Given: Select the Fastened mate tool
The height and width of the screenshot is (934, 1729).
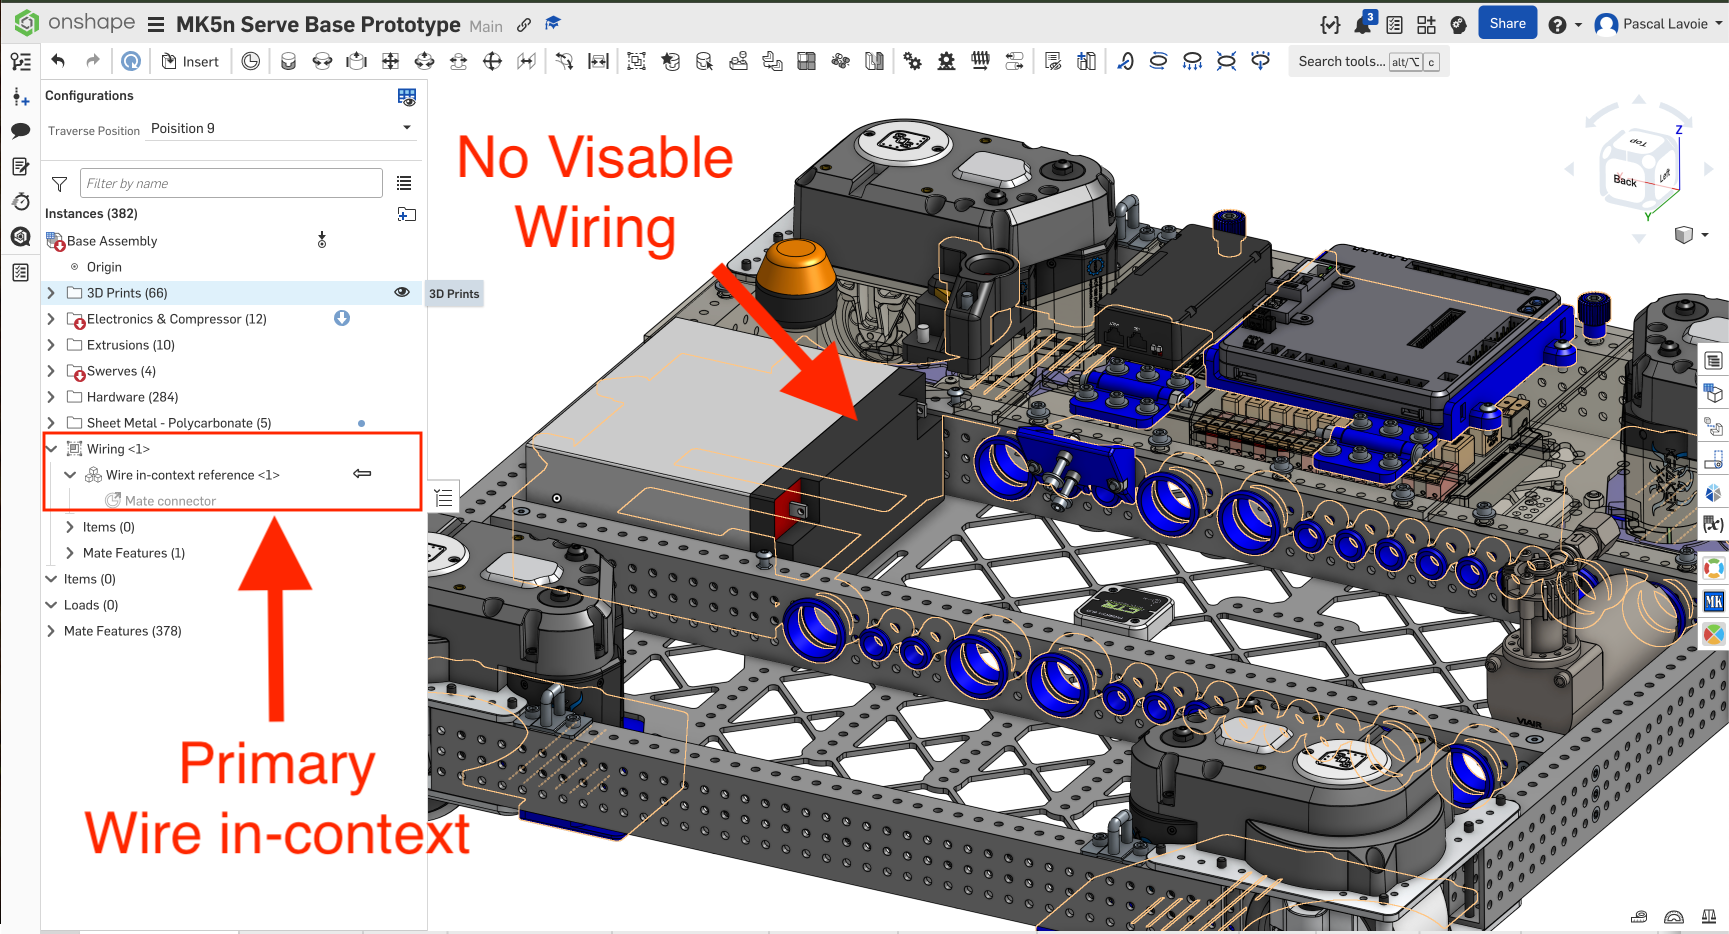Looking at the screenshot, I should pyautogui.click(x=288, y=61).
